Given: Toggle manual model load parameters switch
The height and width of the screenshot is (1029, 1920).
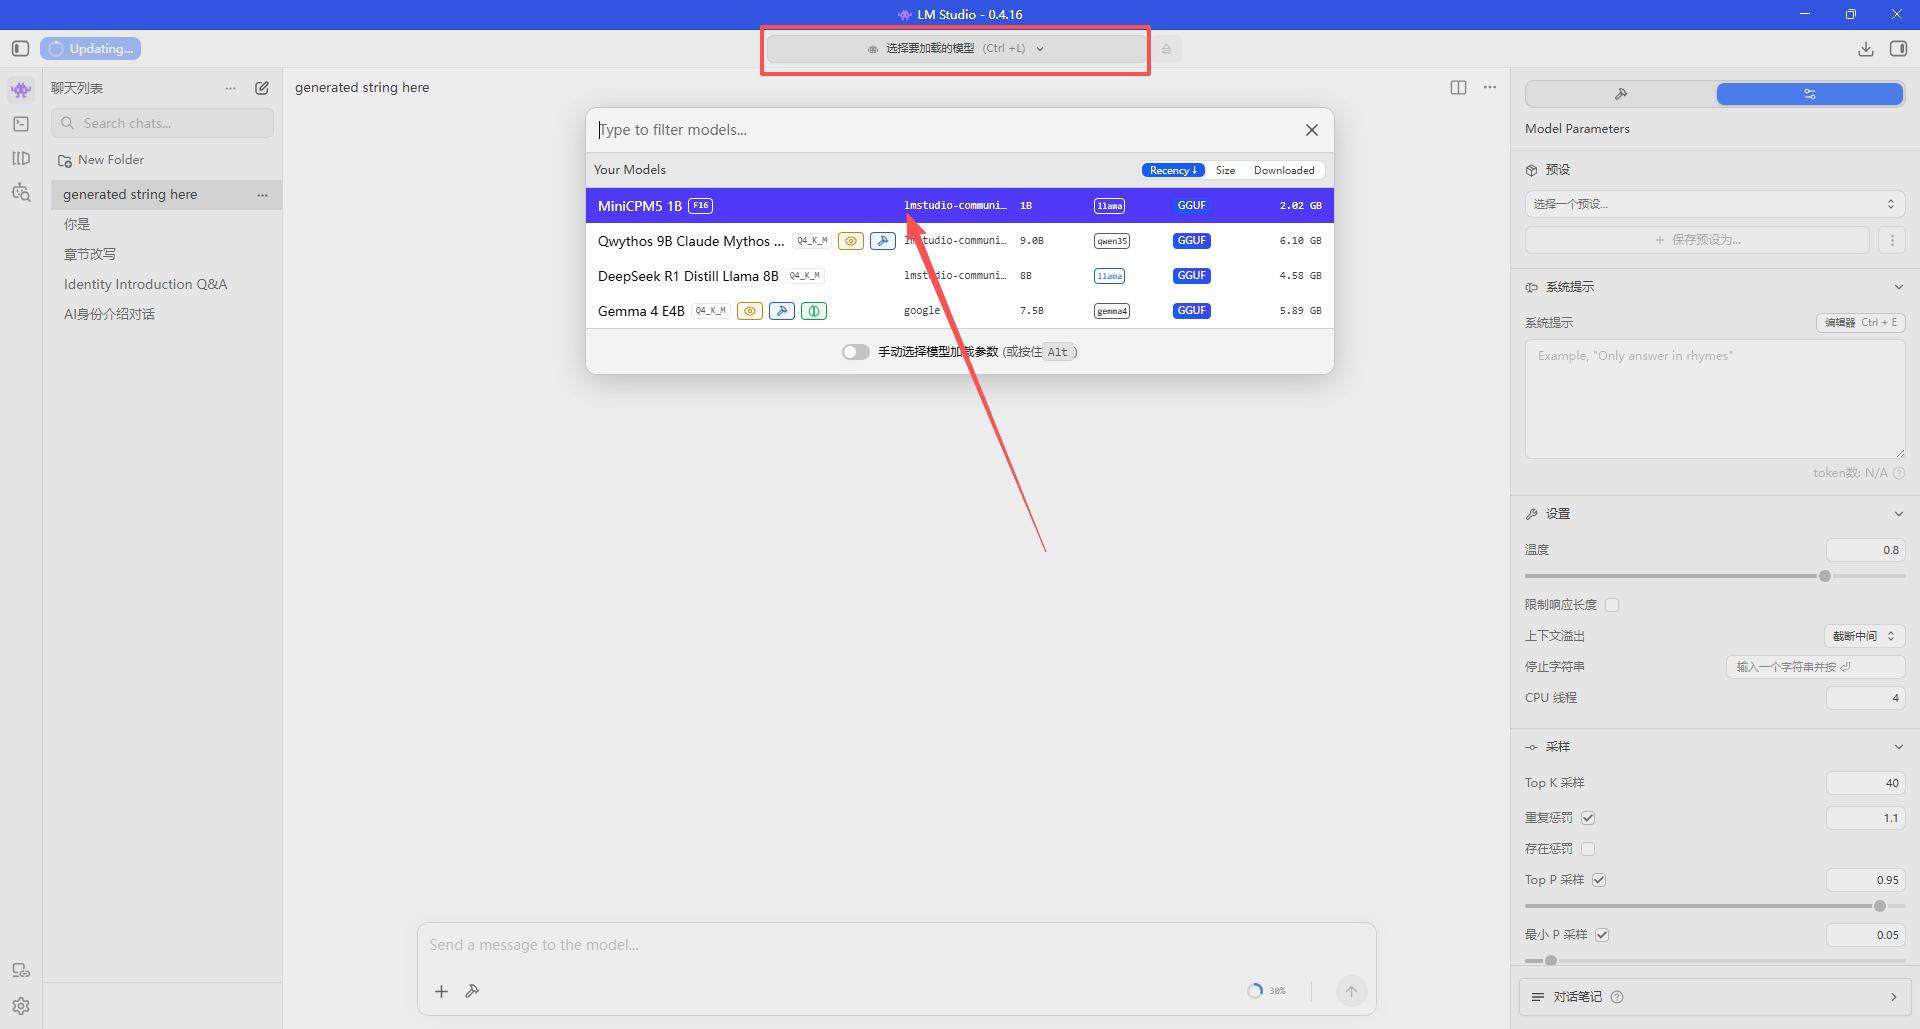Looking at the screenshot, I should 855,352.
